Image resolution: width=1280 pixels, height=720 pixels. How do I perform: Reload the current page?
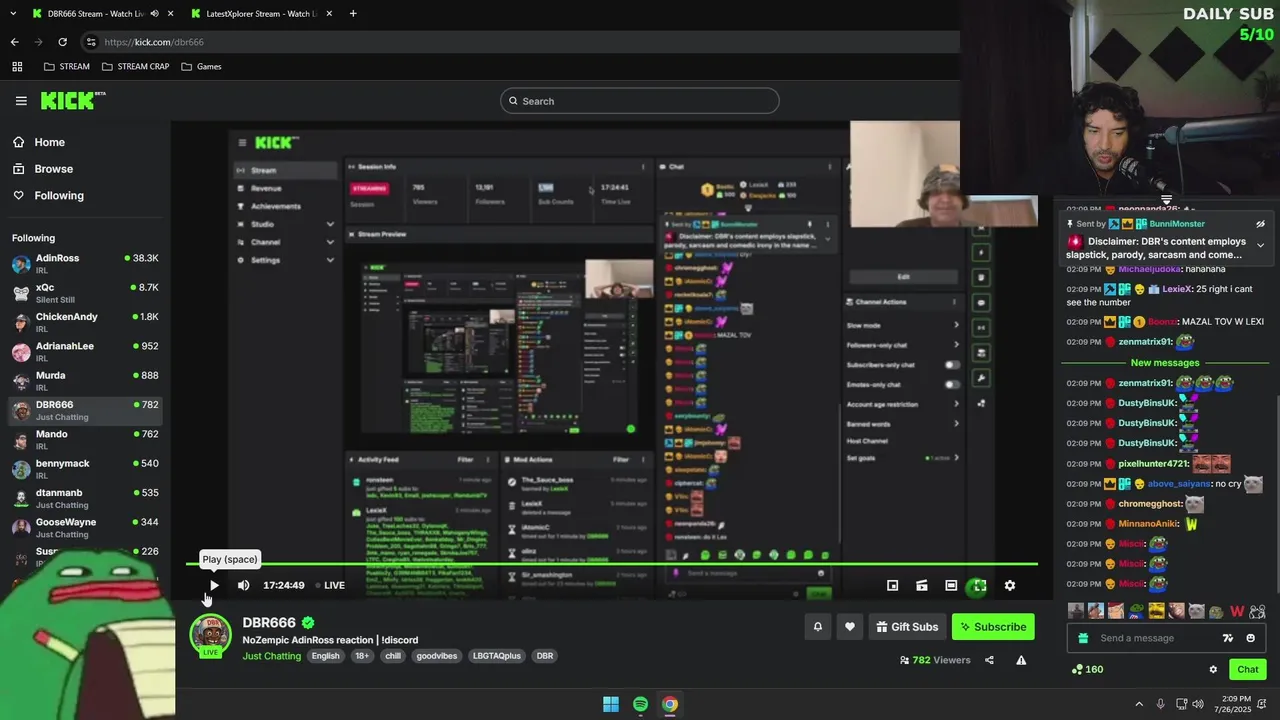tap(62, 42)
